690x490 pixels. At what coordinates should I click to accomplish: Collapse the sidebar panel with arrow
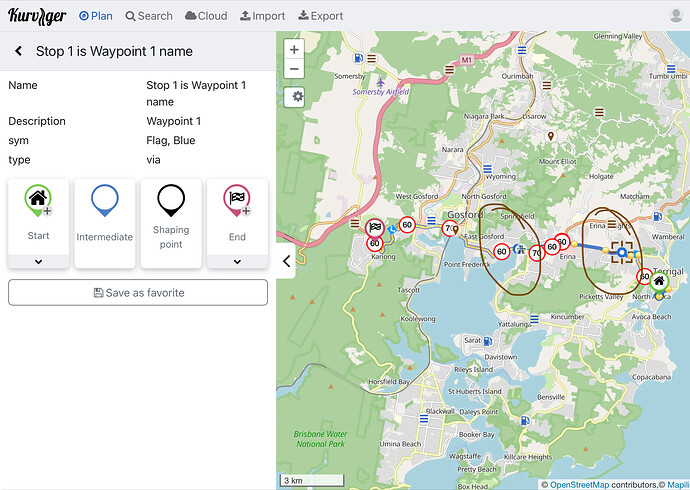pyautogui.click(x=287, y=262)
